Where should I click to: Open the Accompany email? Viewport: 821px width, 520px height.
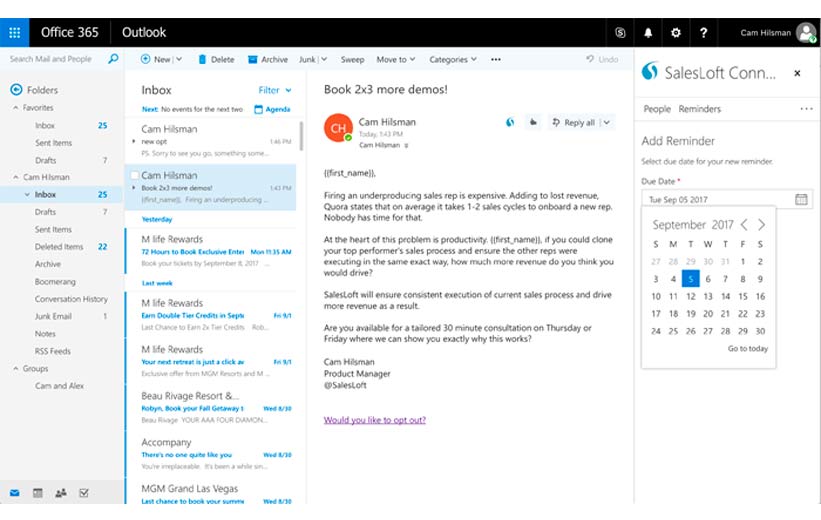[212, 454]
